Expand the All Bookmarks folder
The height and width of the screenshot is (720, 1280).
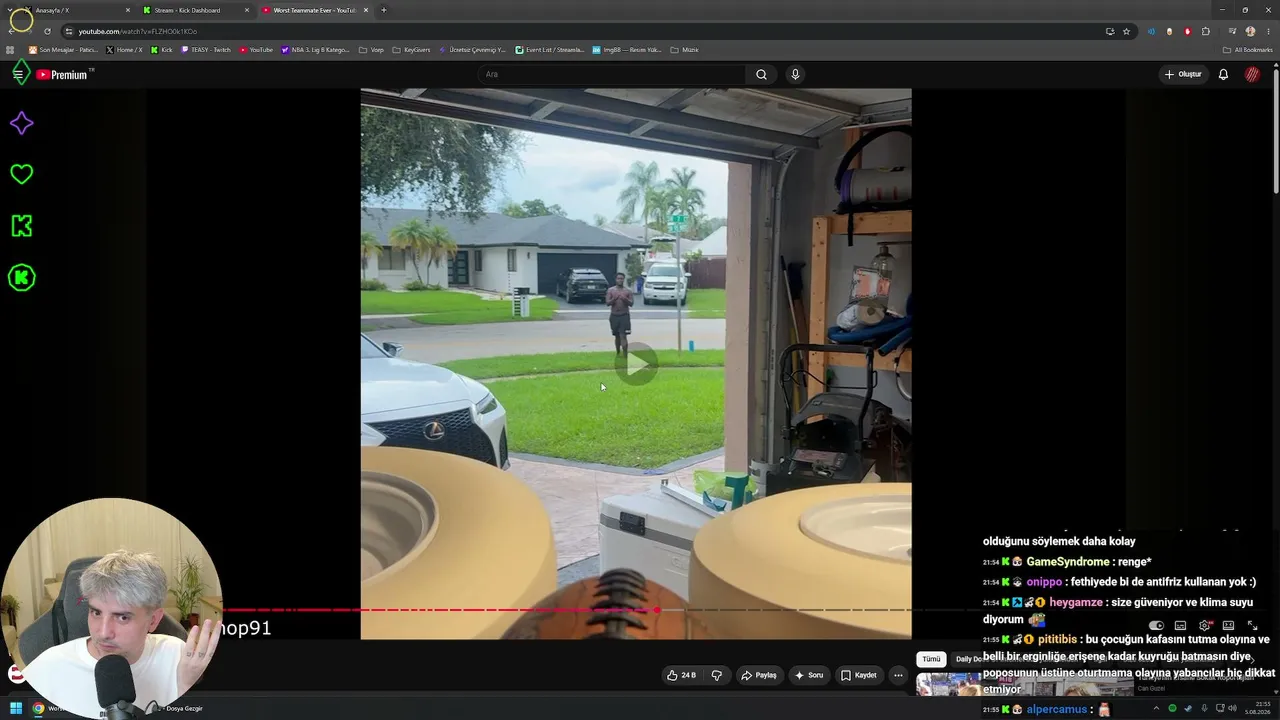[1247, 50]
